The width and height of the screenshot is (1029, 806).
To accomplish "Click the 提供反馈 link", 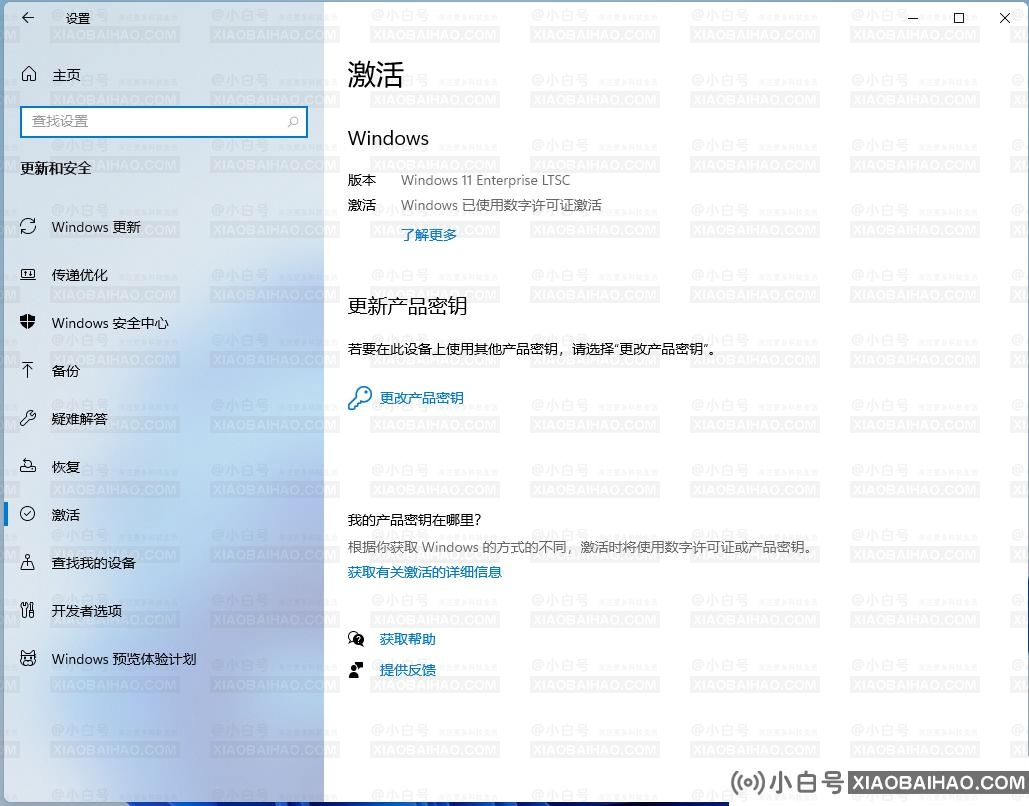I will (408, 669).
